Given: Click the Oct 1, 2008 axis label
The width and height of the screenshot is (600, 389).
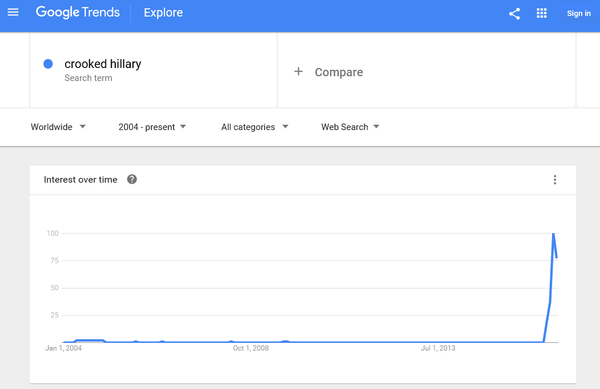Looking at the screenshot, I should [251, 348].
